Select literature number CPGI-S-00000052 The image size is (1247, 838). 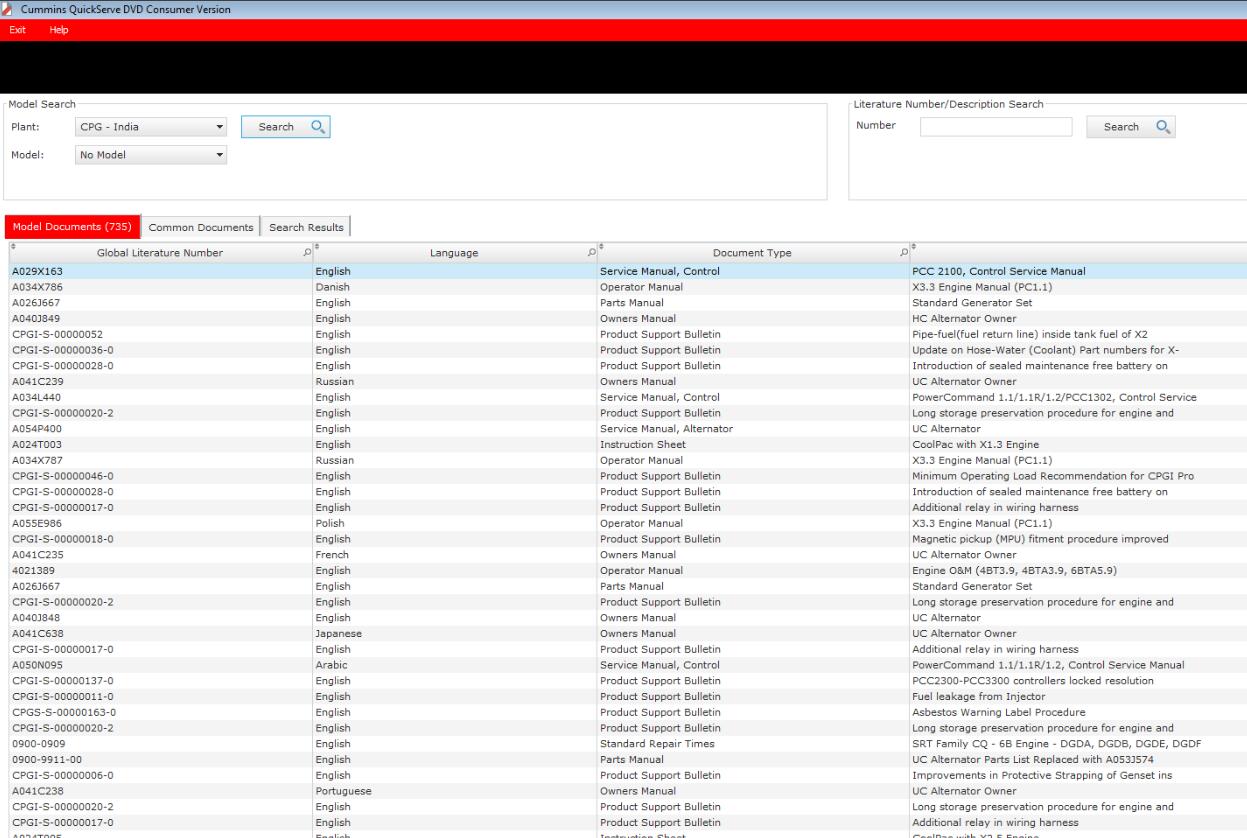pos(57,335)
